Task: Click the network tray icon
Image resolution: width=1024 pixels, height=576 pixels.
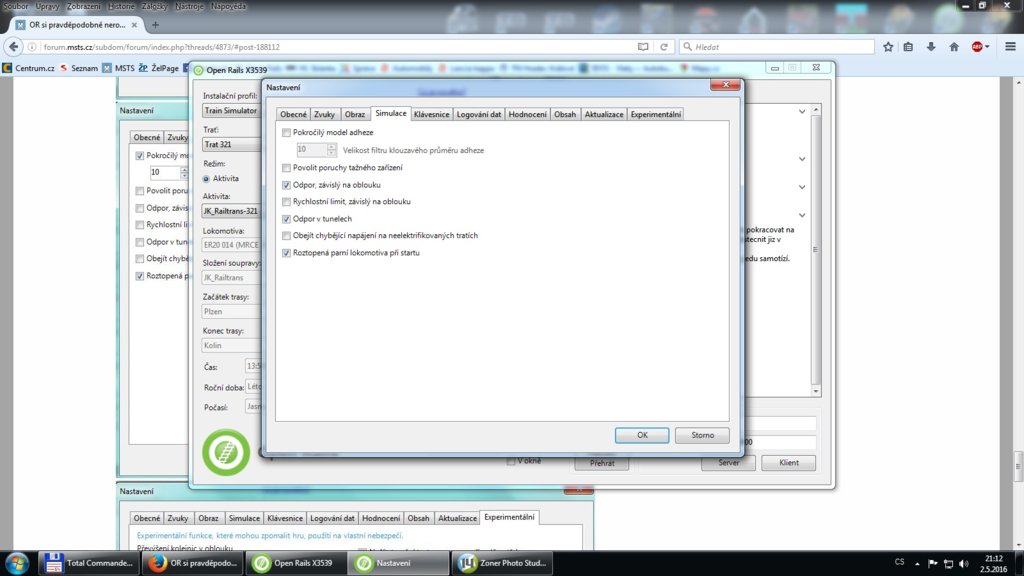Action: [x=948, y=564]
